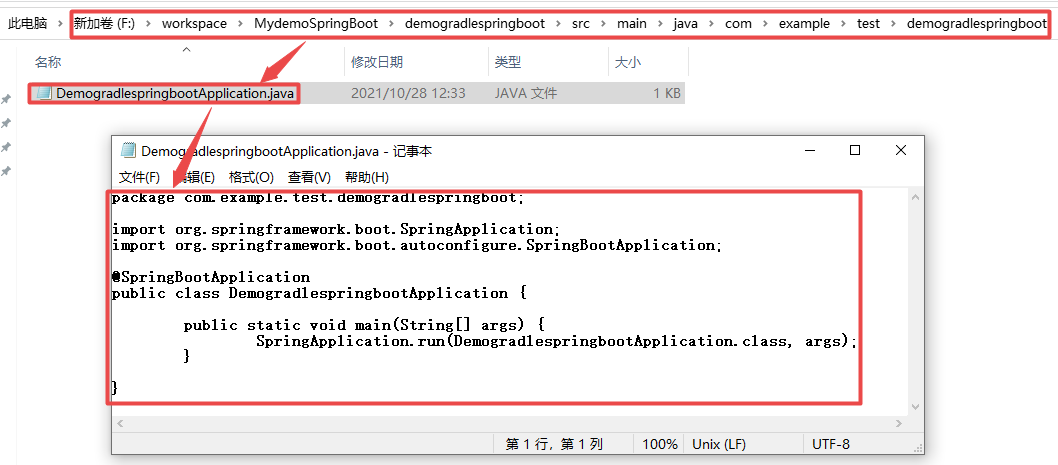Expand chevron after workspace breadcrumb
Image resolution: width=1058 pixels, height=465 pixels.
[241, 24]
